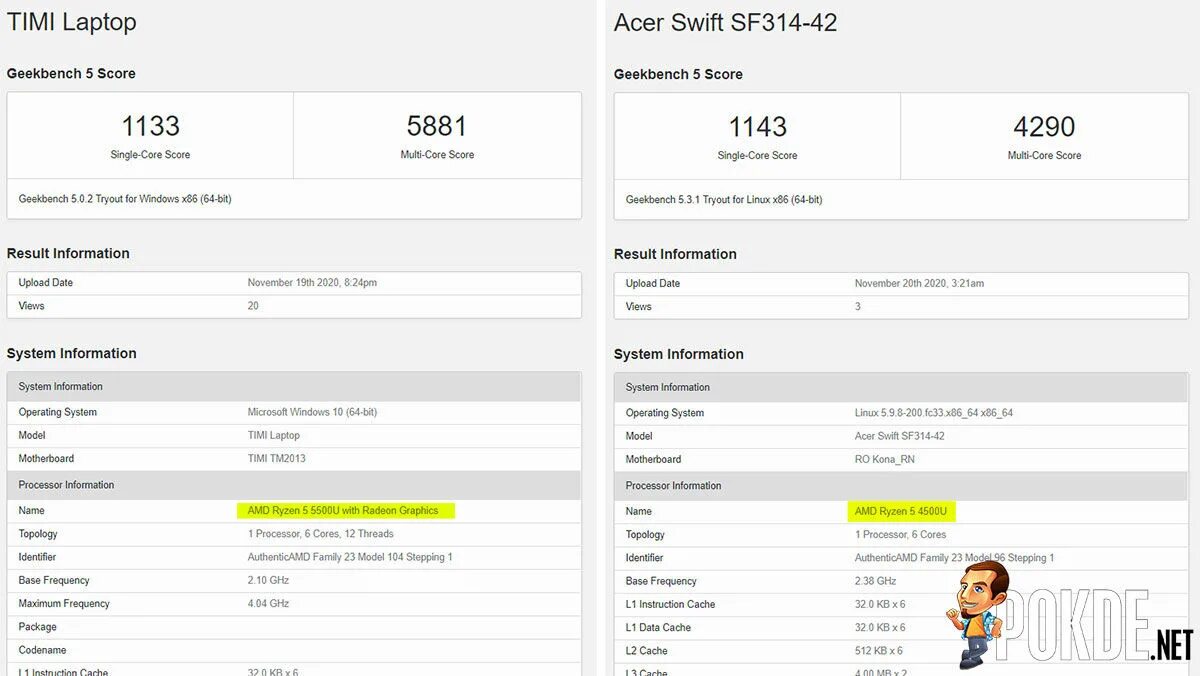Viewport: 1200px width, 676px height.
Task: Click 'Multi-Core Score' label under 4290
Action: [x=1044, y=156]
